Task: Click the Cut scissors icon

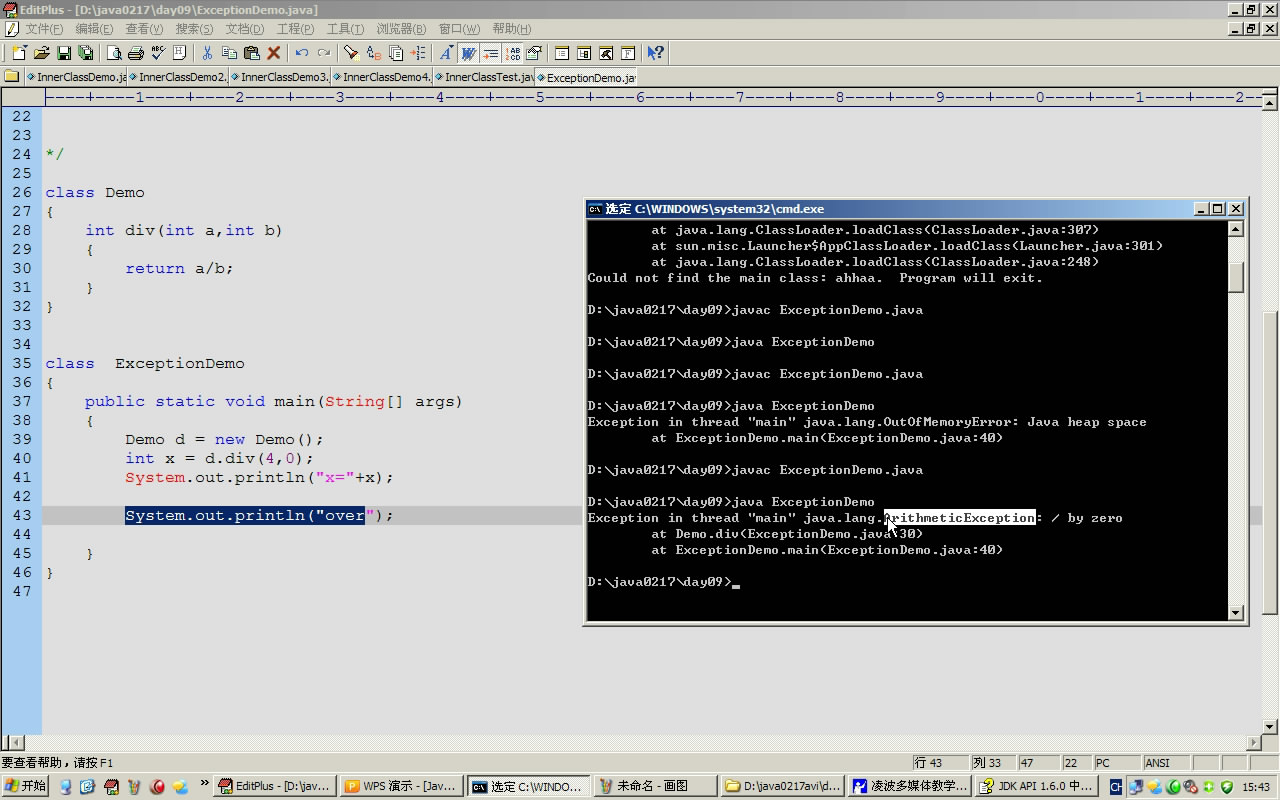Action: pos(207,53)
